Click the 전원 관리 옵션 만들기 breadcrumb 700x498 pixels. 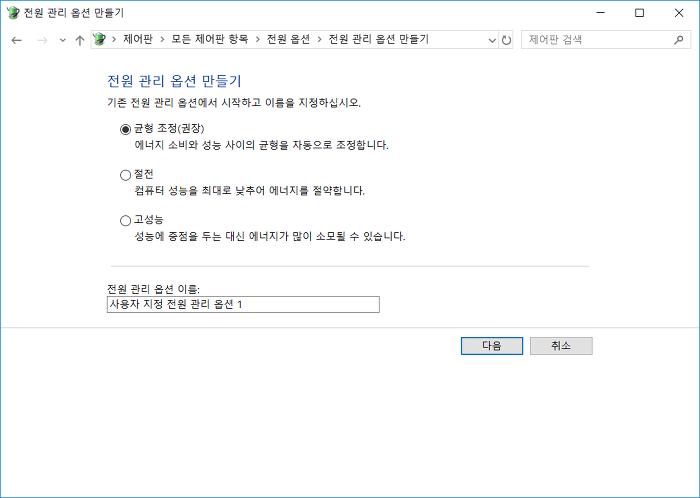tap(379, 39)
